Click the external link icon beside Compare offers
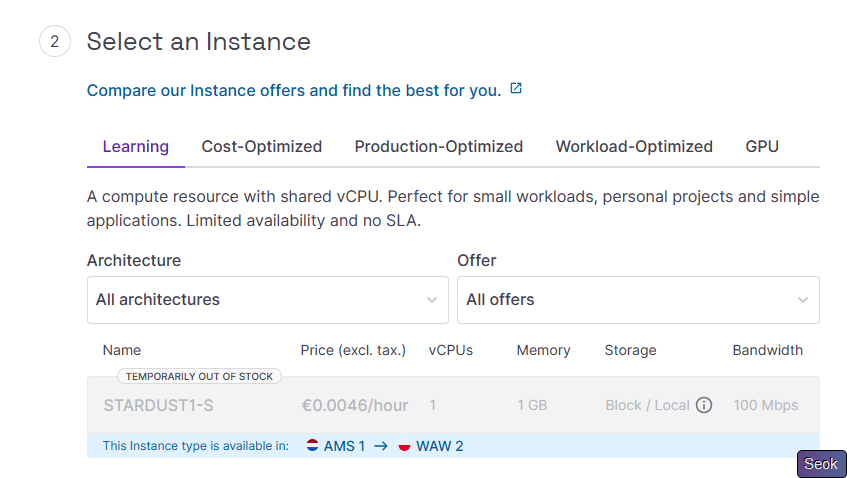This screenshot has width=847, height=478. pyautogui.click(x=516, y=89)
